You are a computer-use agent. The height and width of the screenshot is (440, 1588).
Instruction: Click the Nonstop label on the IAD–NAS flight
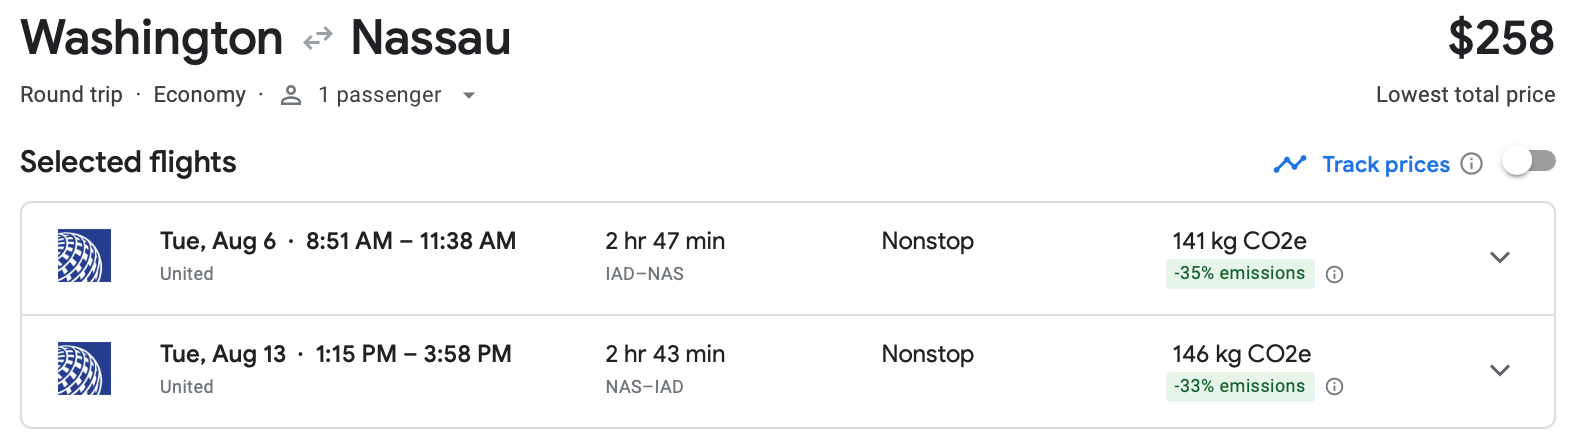928,241
